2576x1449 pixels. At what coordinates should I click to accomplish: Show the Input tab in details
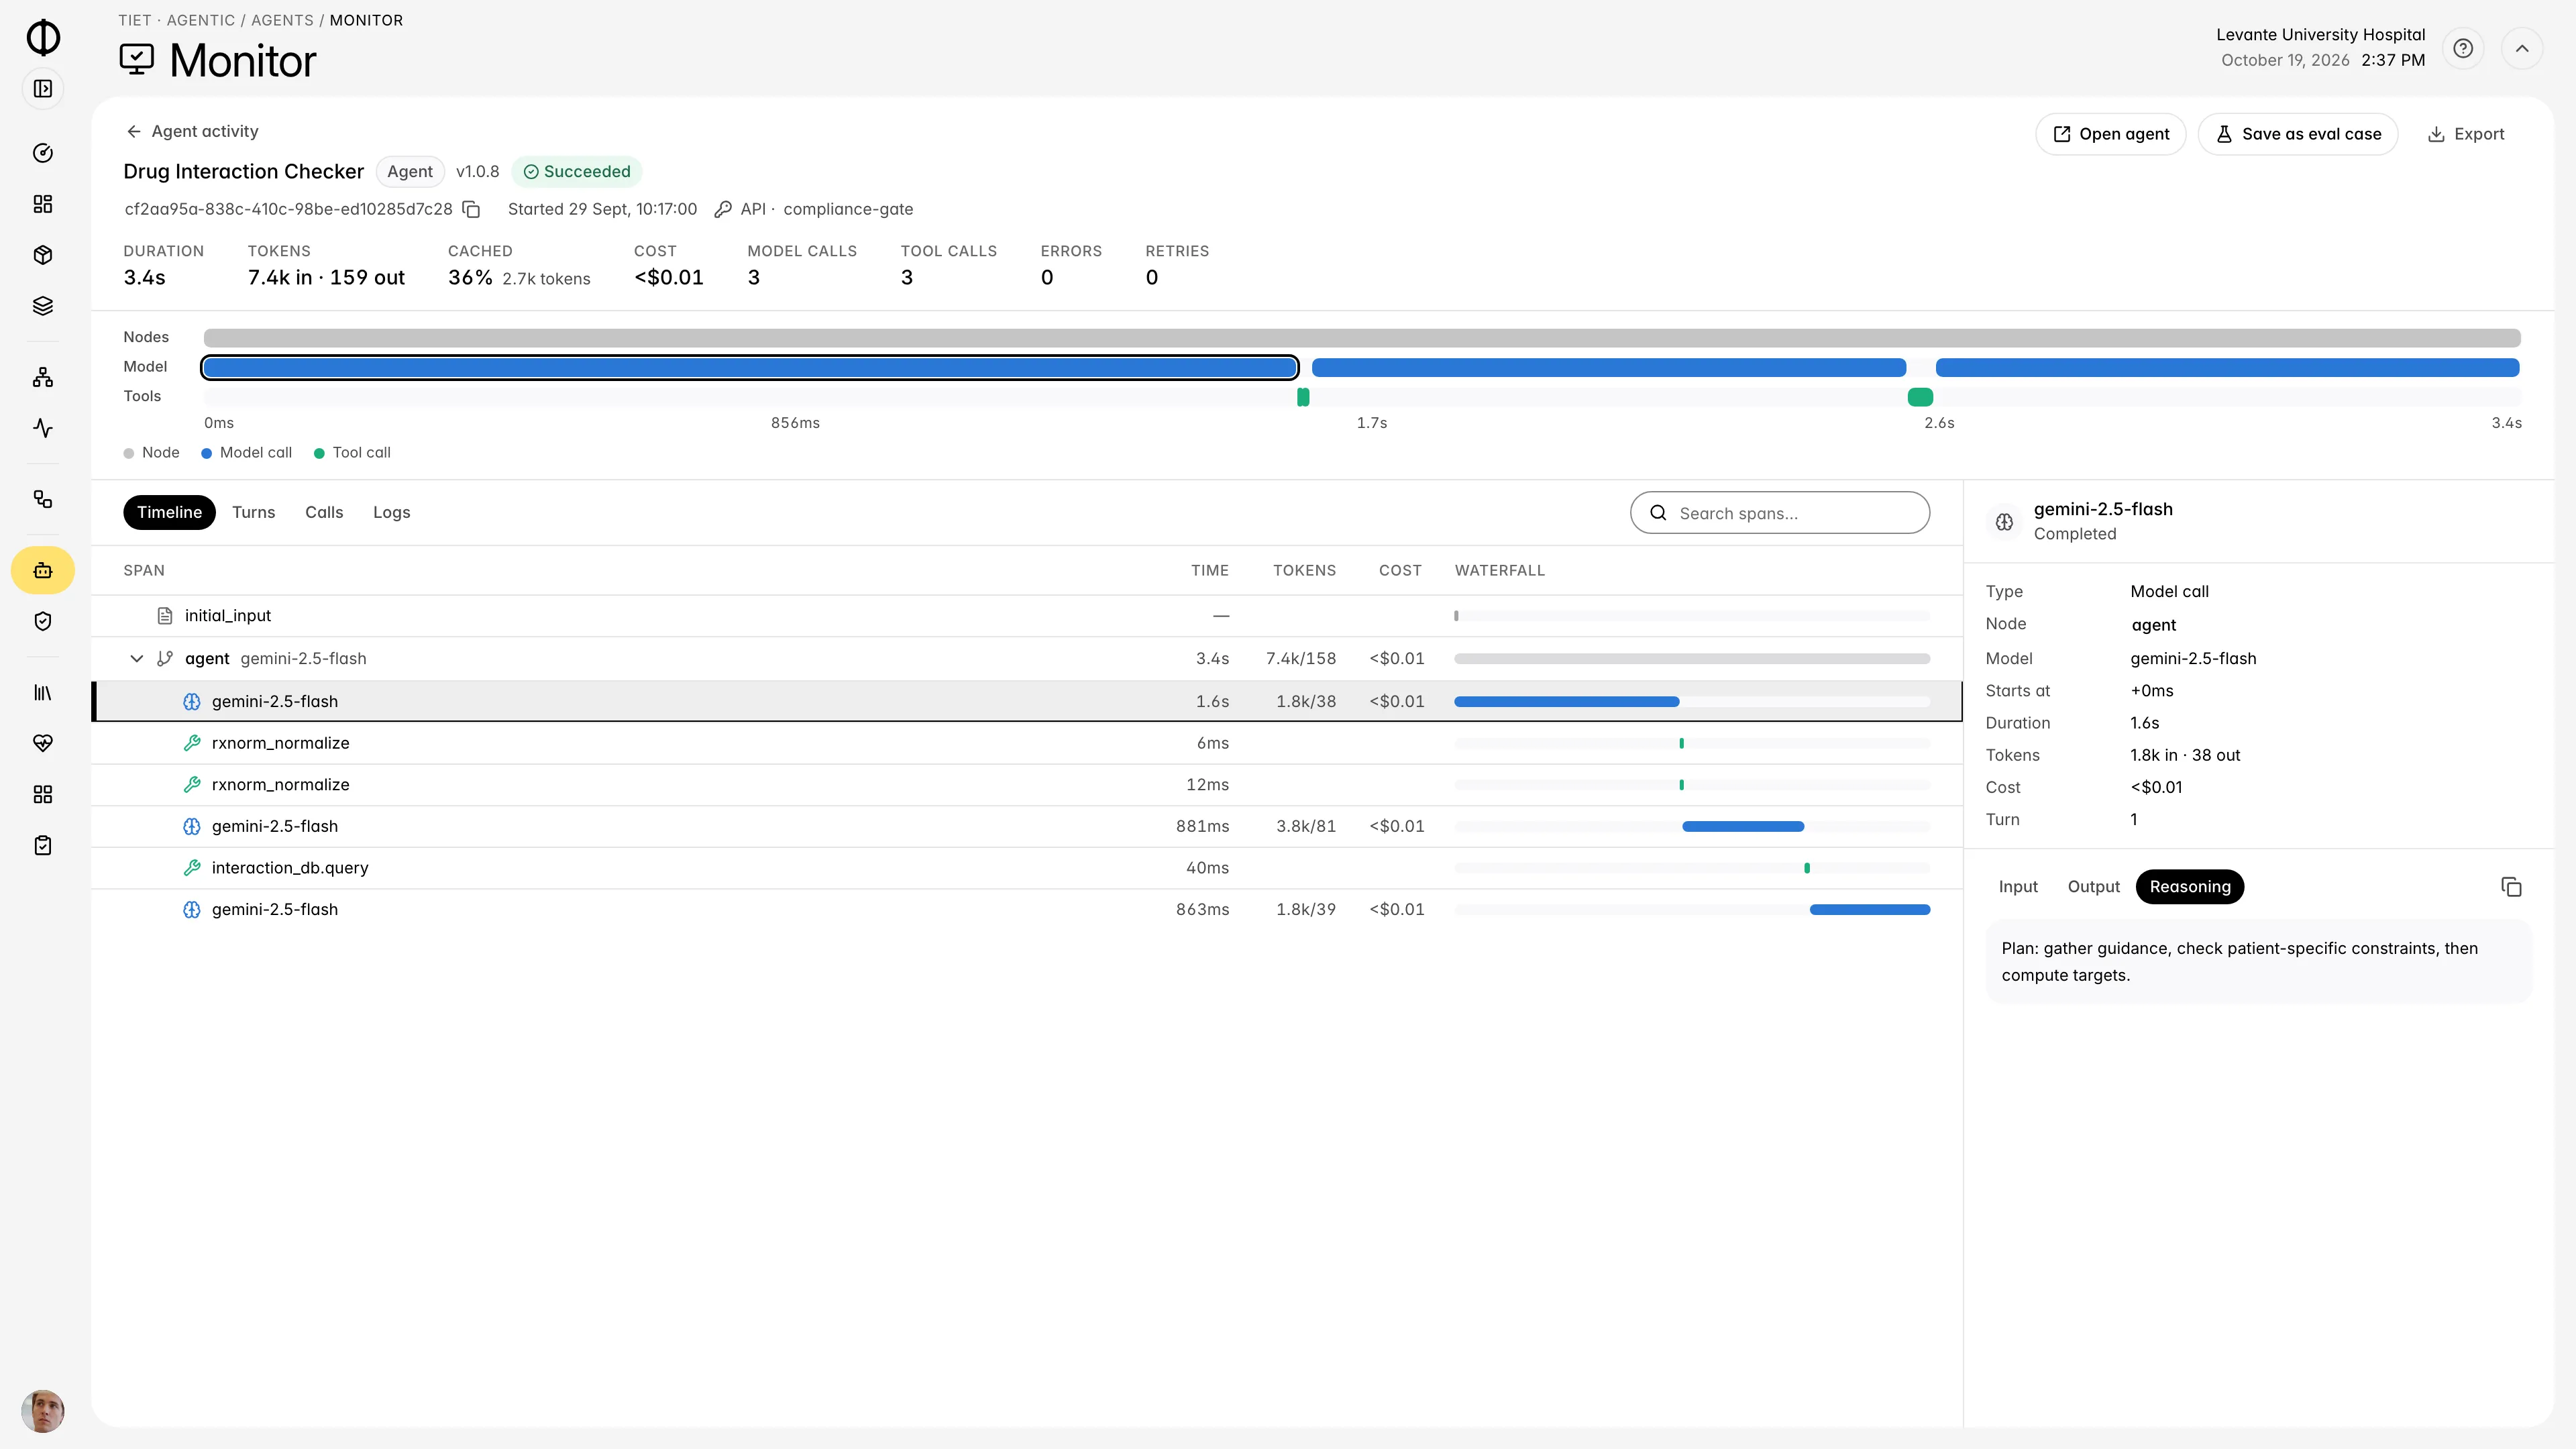tap(2018, 887)
